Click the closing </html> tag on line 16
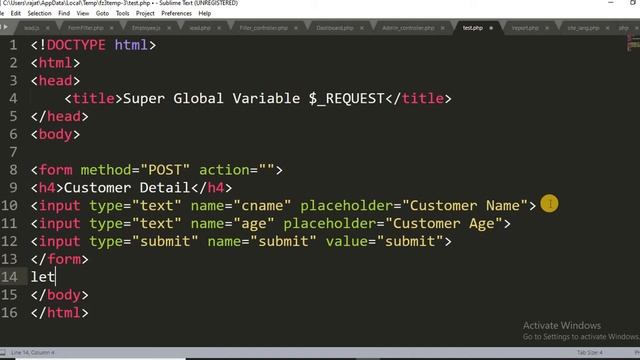Image resolution: width=640 pixels, height=360 pixels. (60, 313)
